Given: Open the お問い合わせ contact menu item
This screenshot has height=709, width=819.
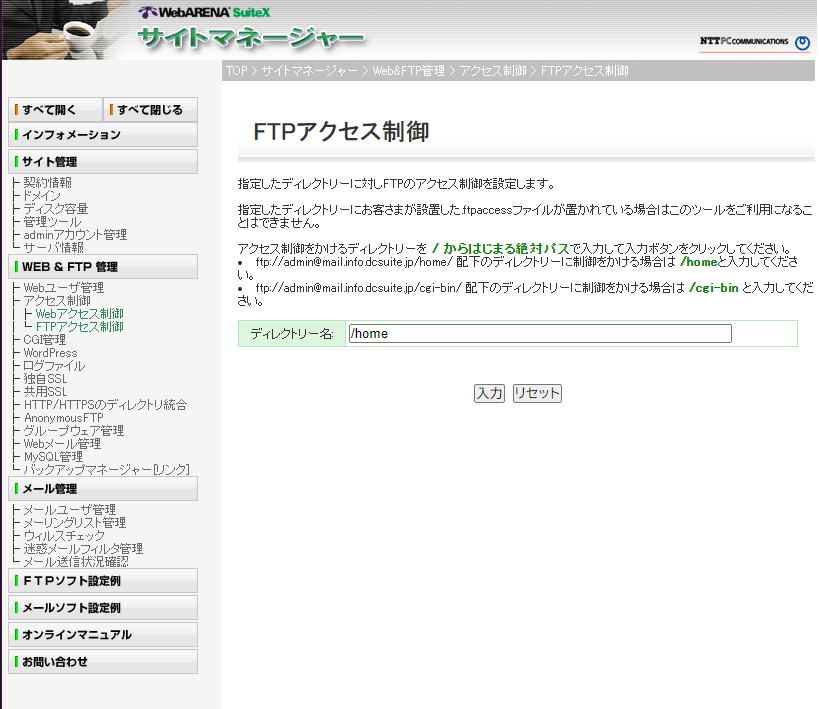Looking at the screenshot, I should (103, 662).
